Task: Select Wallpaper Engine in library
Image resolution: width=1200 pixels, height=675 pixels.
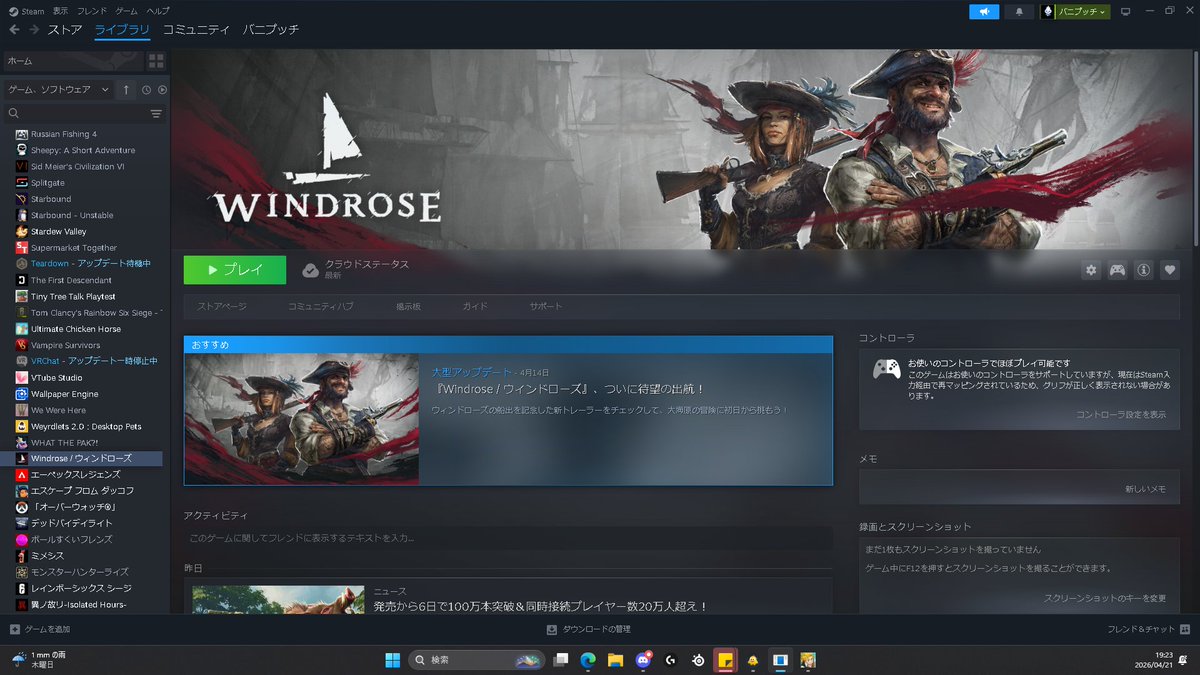Action: pos(64,394)
